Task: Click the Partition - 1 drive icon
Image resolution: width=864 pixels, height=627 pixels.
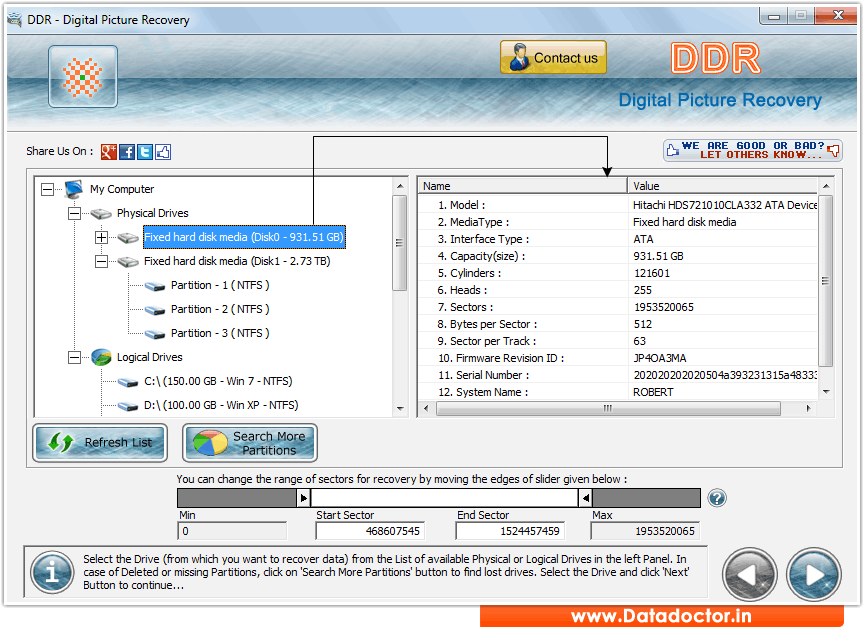Action: pos(155,286)
